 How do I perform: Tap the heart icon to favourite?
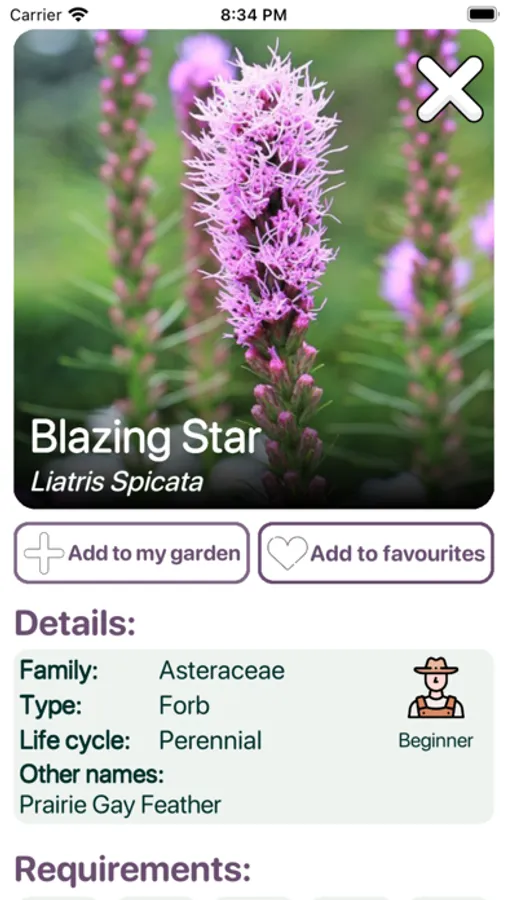tap(287, 553)
